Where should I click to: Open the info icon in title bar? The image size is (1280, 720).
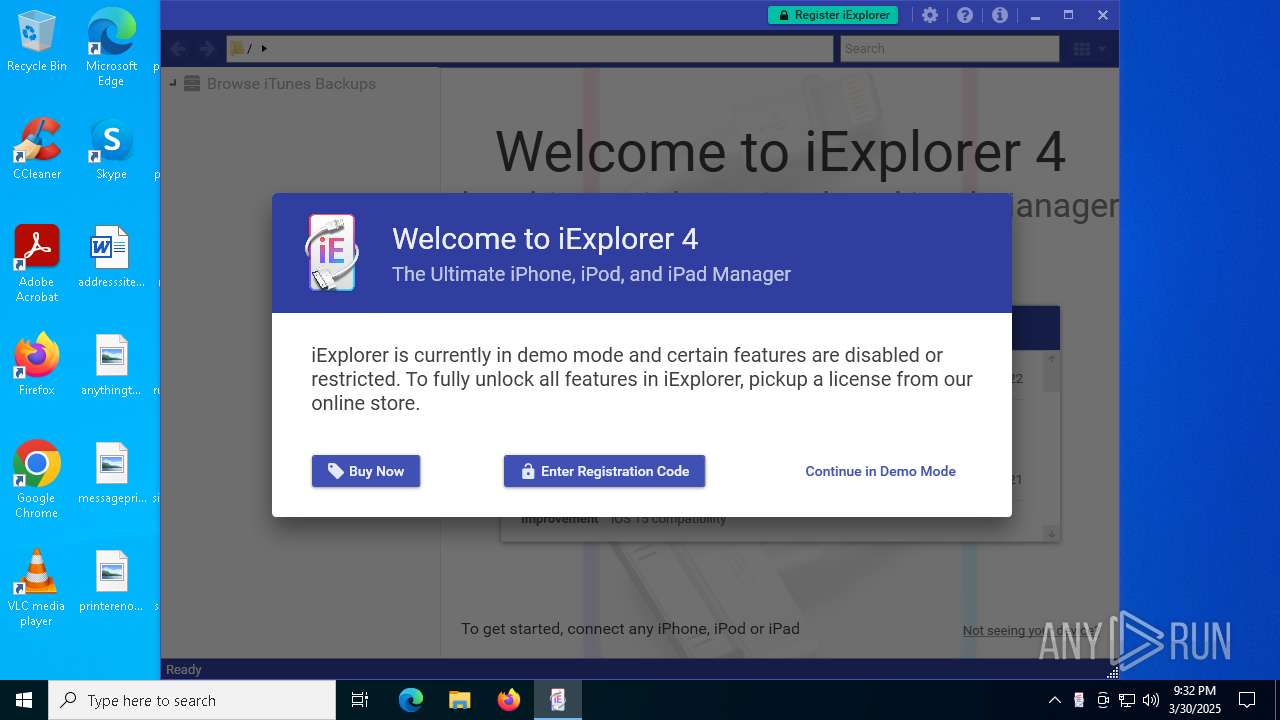point(1000,15)
